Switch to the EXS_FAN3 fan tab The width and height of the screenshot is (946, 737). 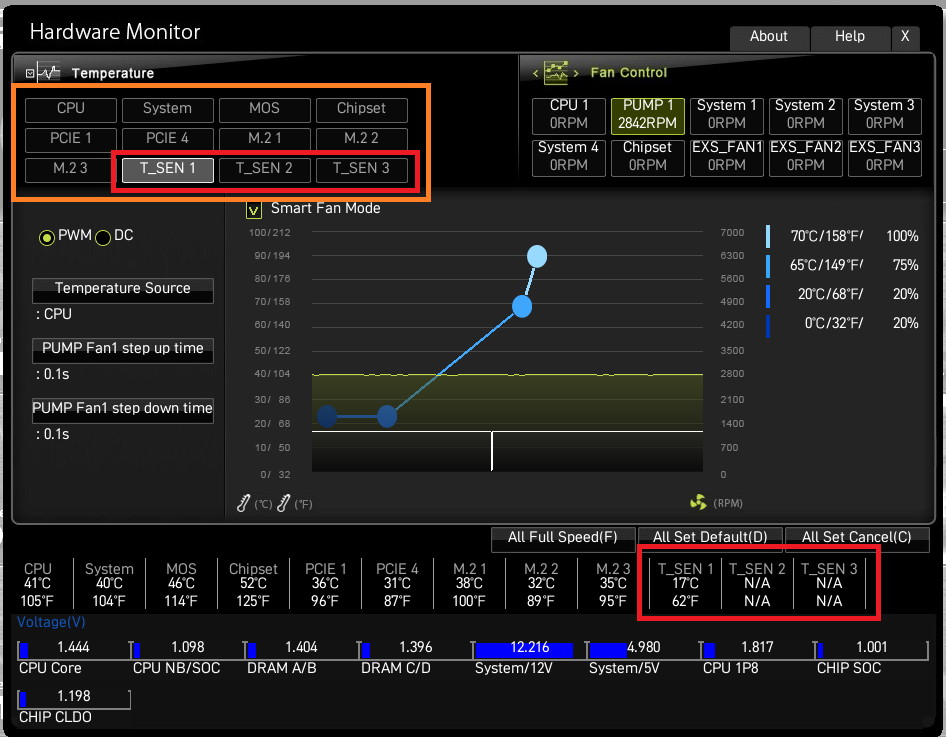(x=884, y=157)
